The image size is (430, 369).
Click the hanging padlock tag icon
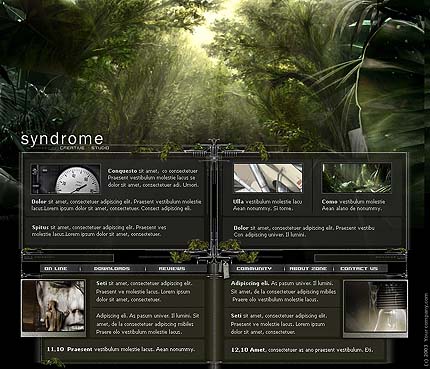[226, 269]
